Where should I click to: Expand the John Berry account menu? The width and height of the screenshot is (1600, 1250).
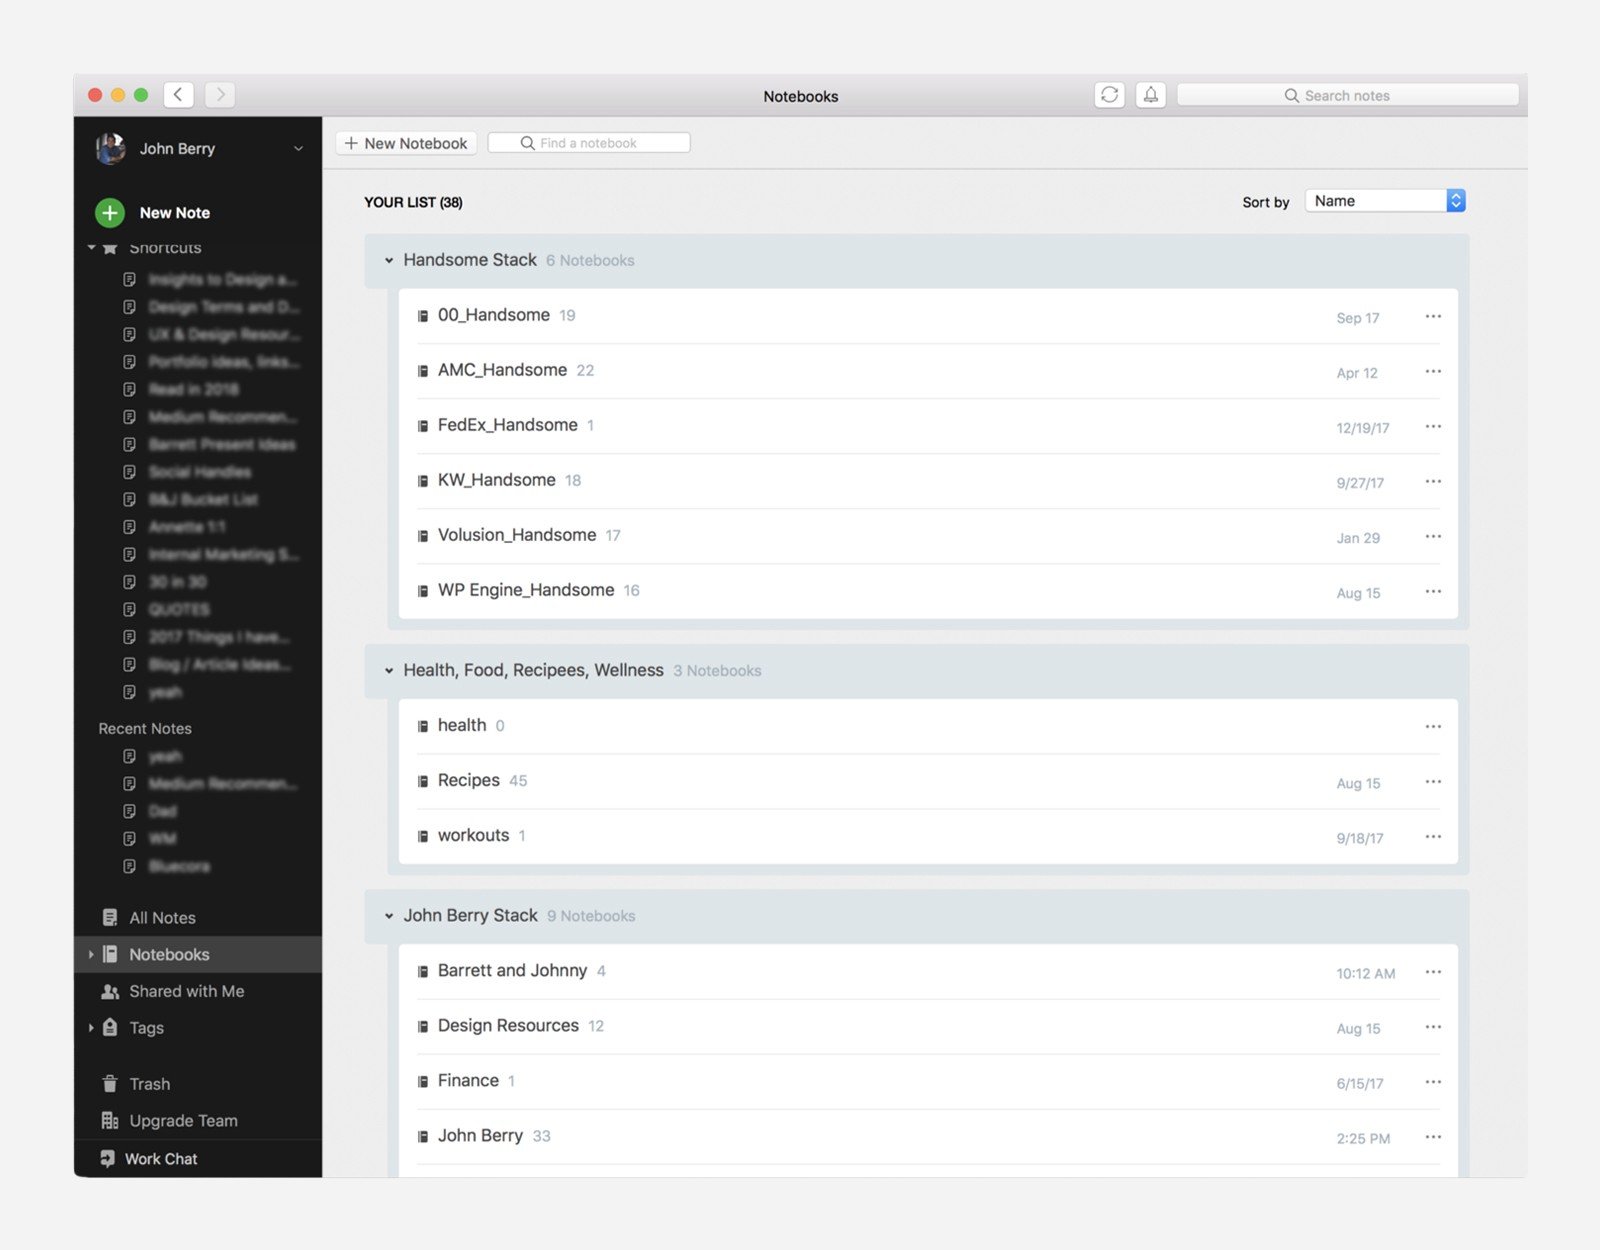click(298, 149)
